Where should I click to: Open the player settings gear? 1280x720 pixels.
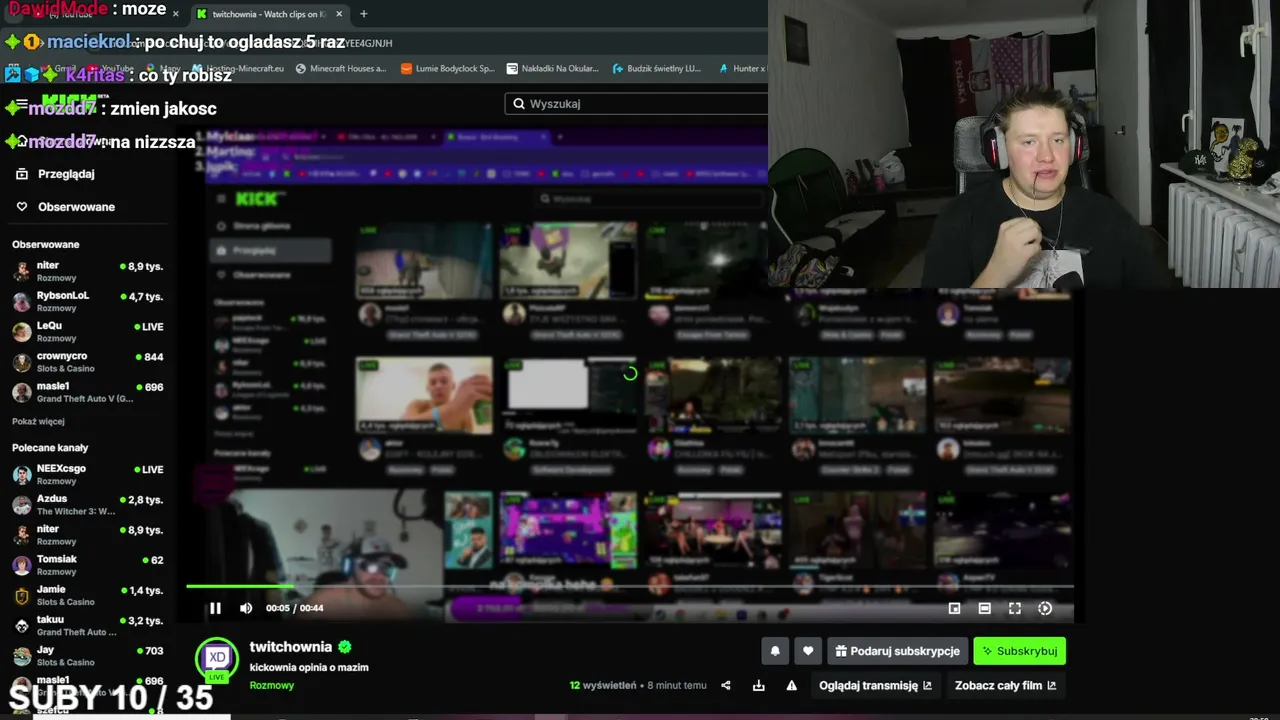1045,608
